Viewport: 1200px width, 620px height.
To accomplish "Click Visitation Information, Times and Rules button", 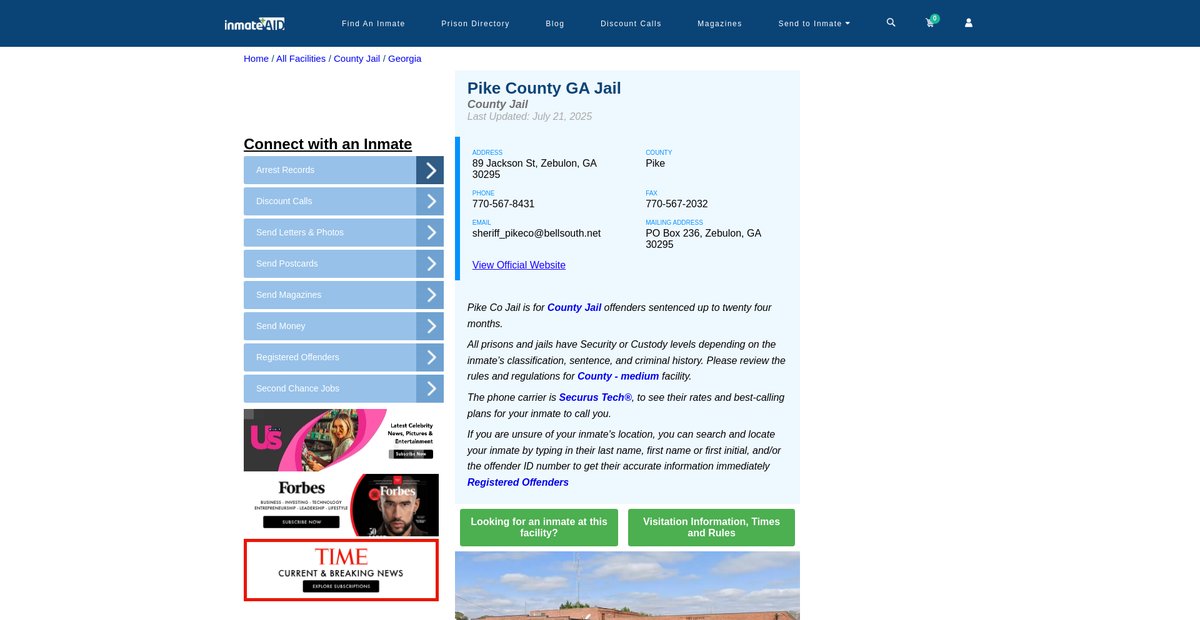I will click(x=711, y=527).
